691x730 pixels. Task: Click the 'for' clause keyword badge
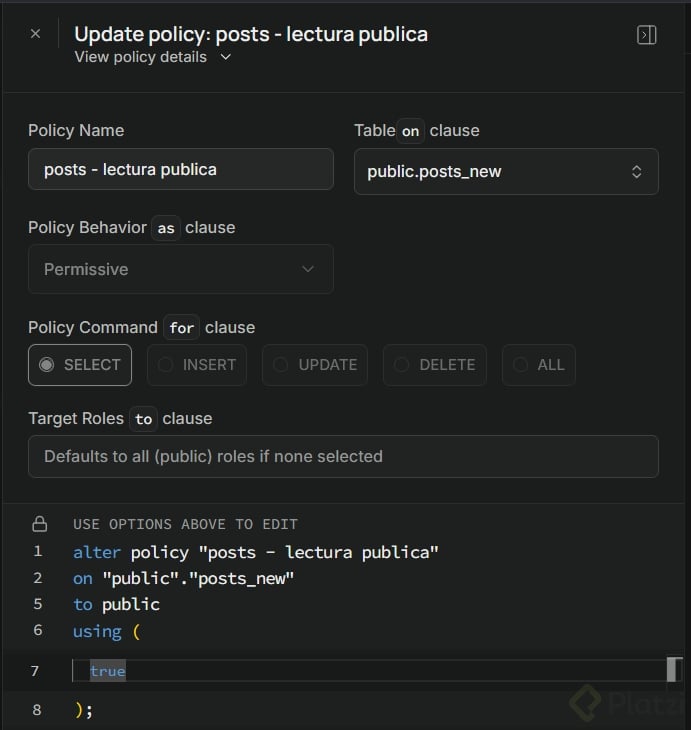(182, 328)
